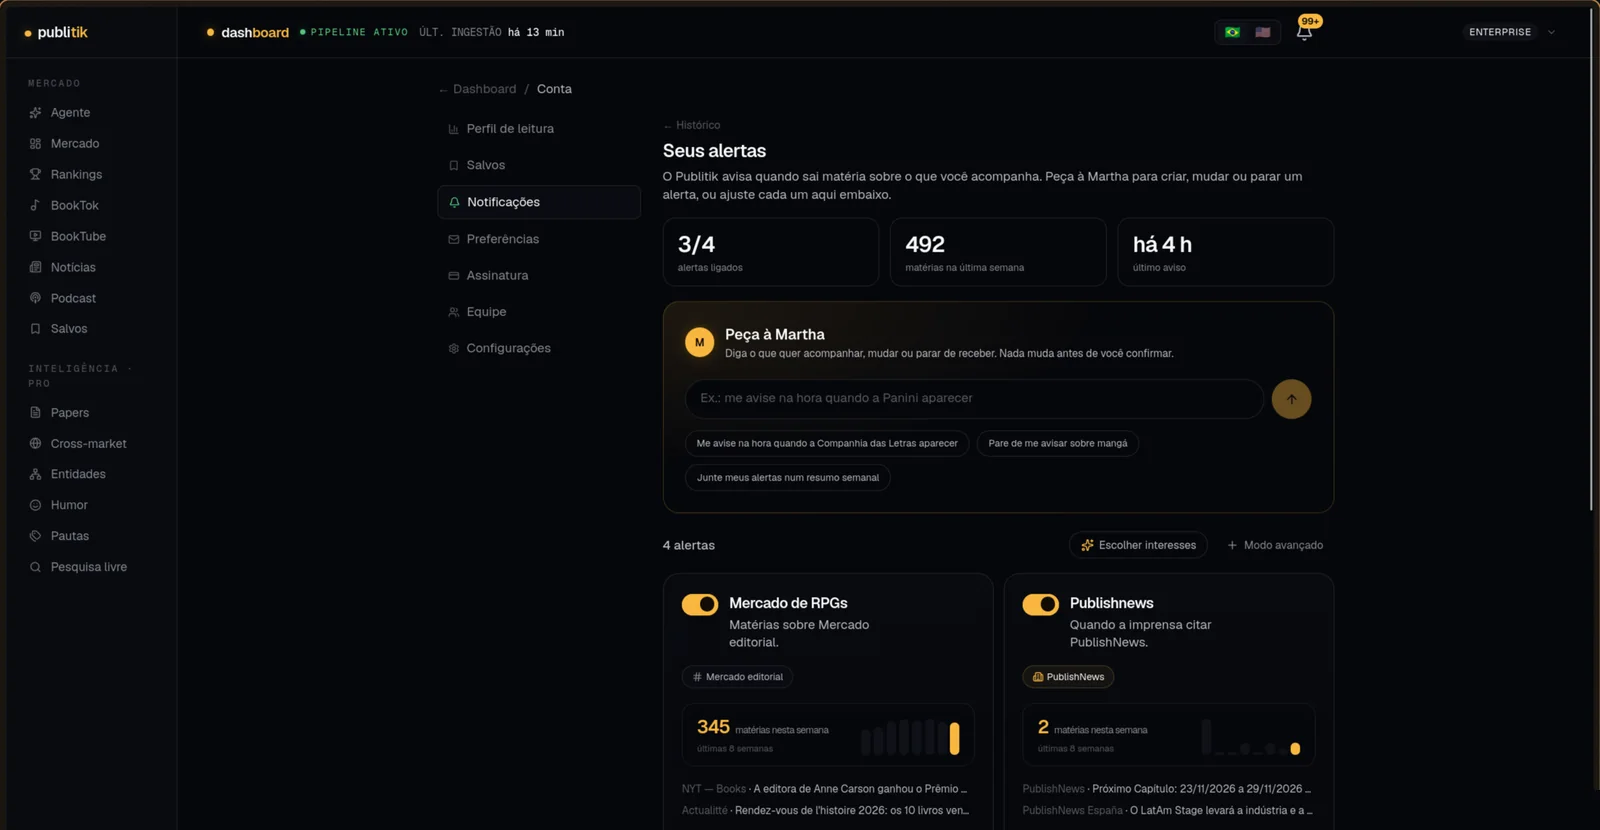Open the Configurações account section

click(539, 348)
